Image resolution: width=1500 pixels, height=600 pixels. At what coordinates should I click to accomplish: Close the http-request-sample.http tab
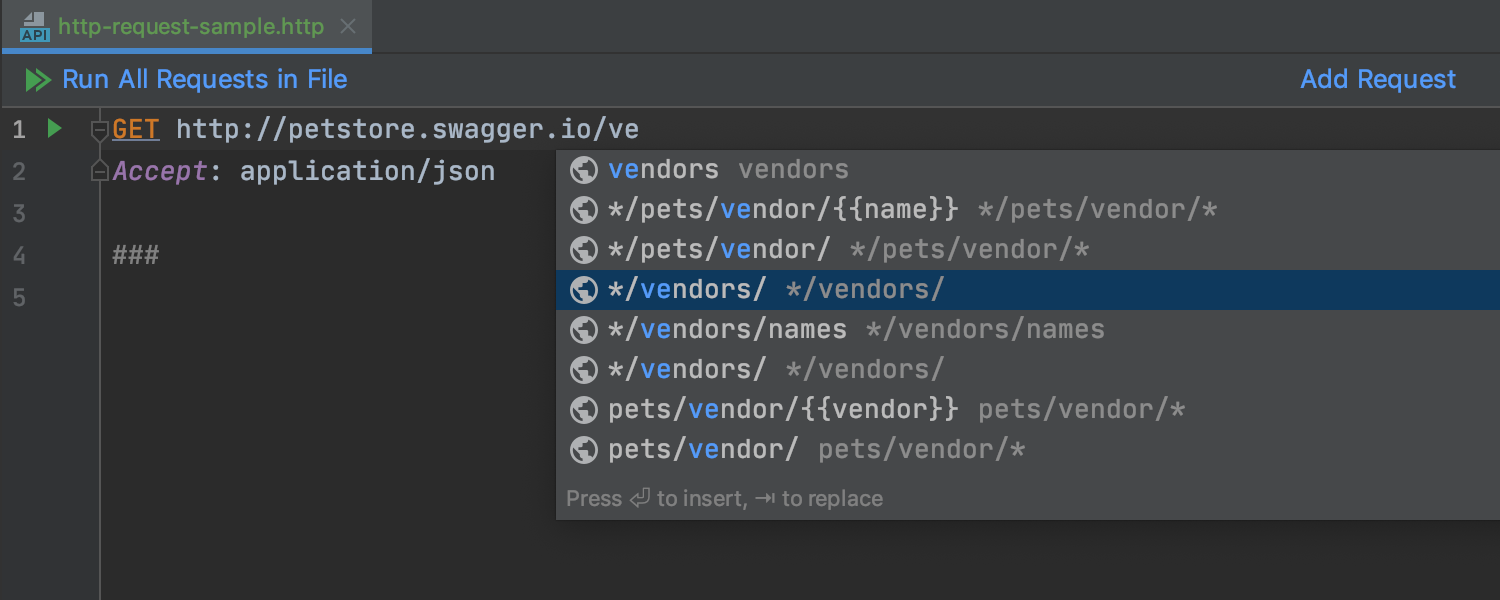point(348,27)
